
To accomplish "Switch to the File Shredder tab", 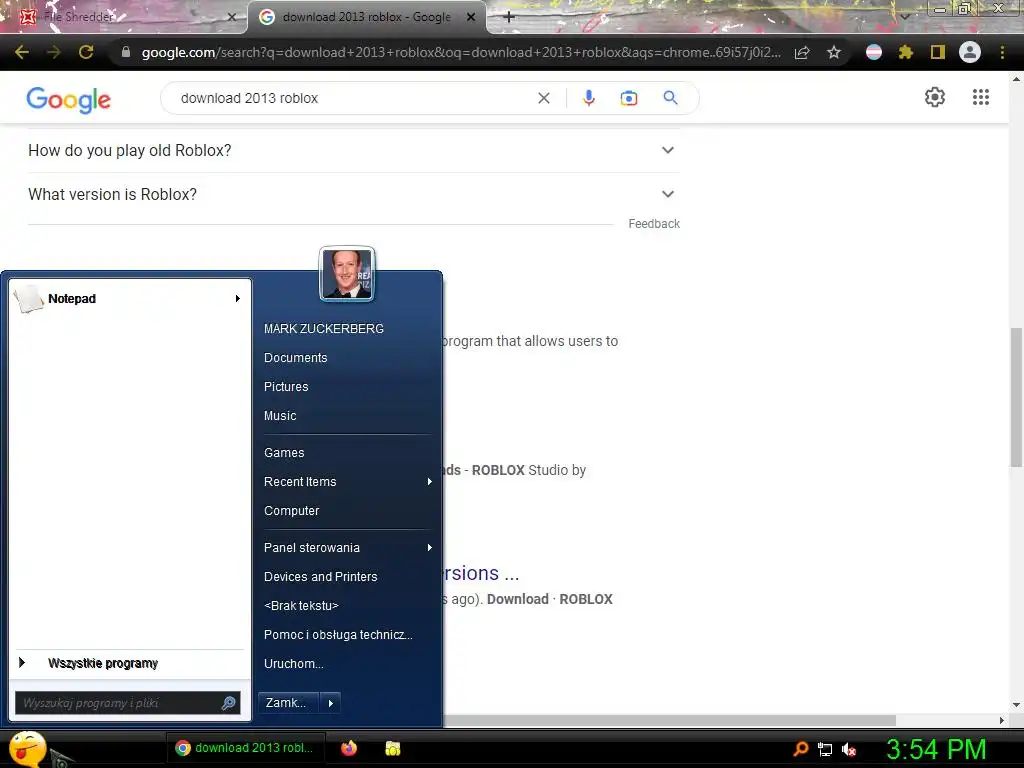I will pyautogui.click(x=124, y=17).
